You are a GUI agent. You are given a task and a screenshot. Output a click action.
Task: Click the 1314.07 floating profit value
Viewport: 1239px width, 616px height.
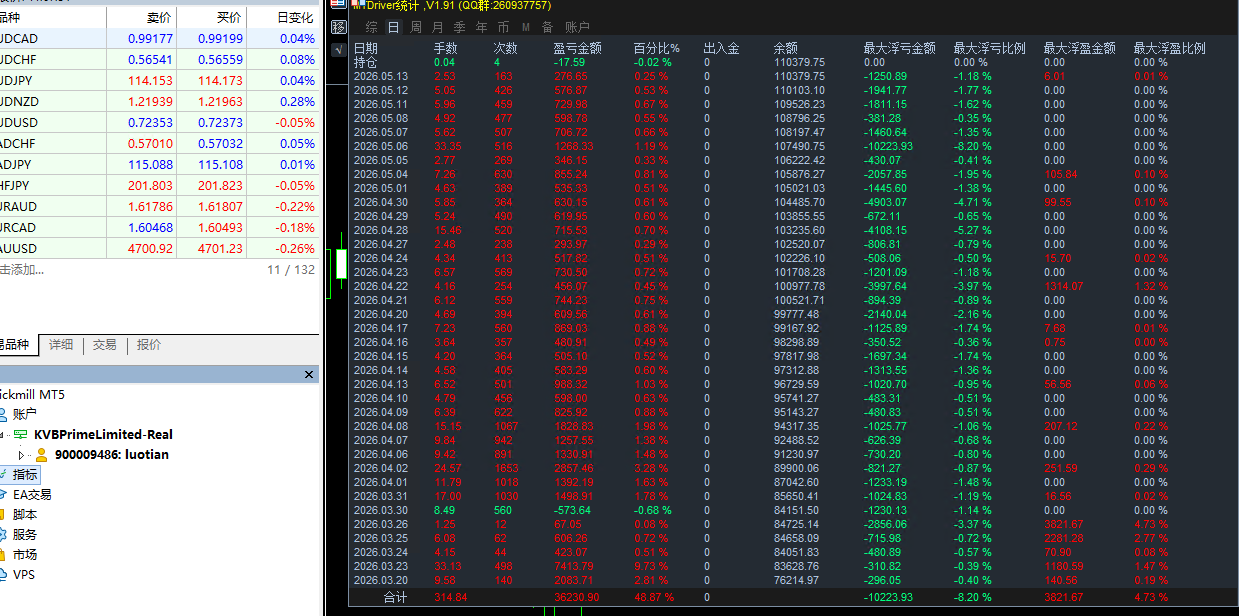(1063, 286)
